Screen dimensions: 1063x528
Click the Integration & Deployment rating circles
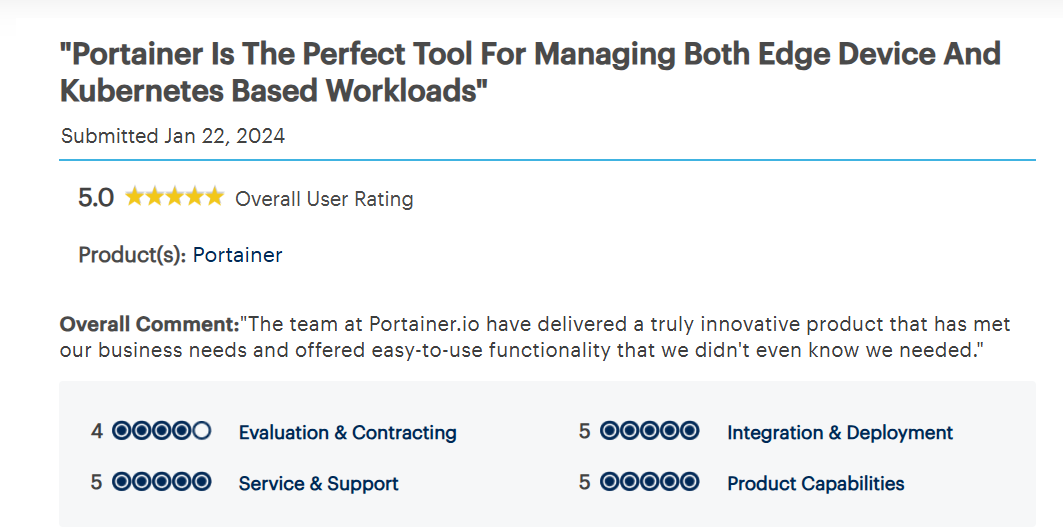tap(649, 430)
